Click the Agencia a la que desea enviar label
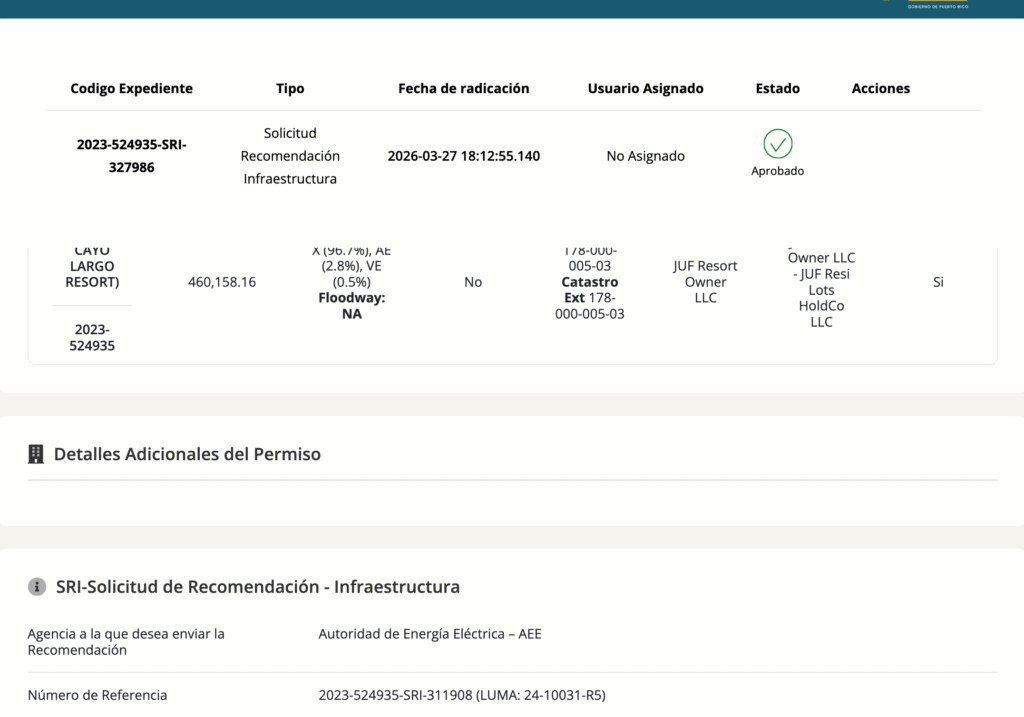 (x=125, y=641)
